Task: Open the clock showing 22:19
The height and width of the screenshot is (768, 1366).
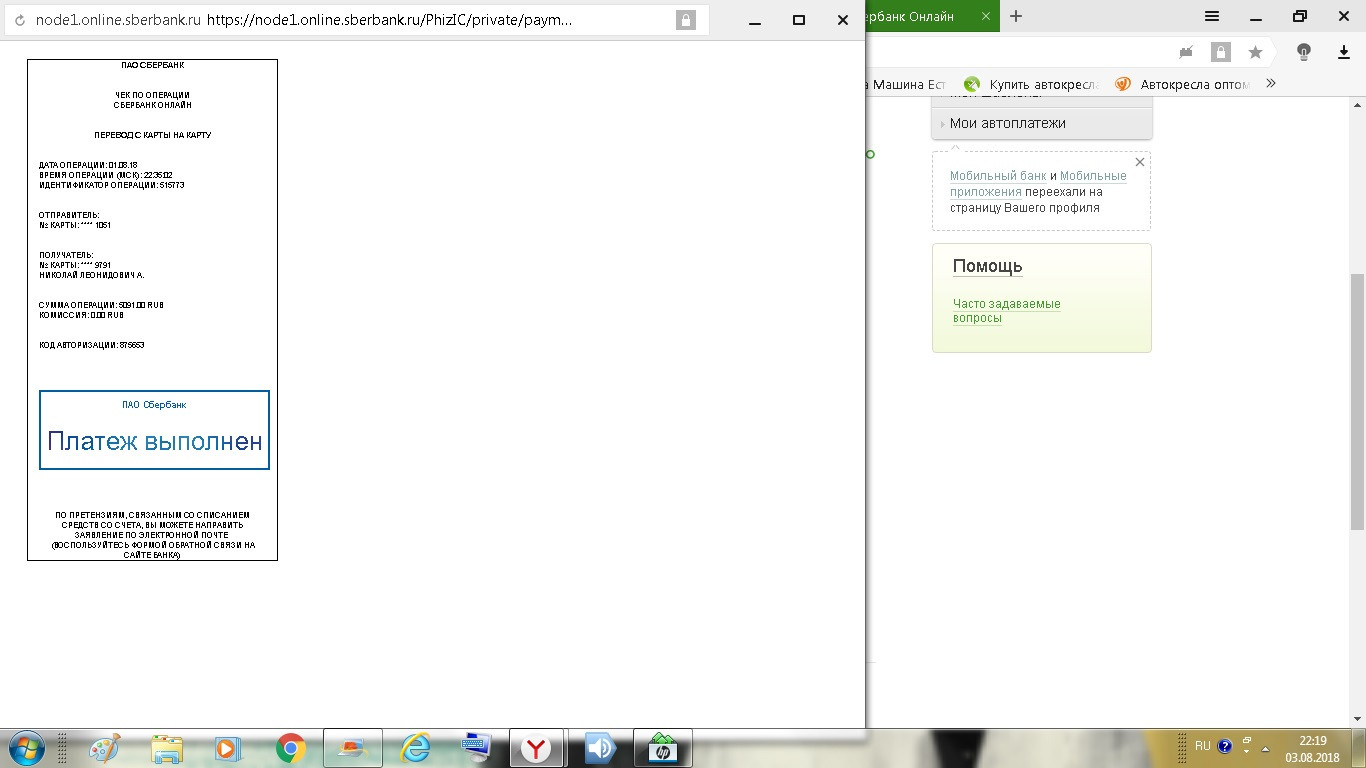Action: 1313,749
